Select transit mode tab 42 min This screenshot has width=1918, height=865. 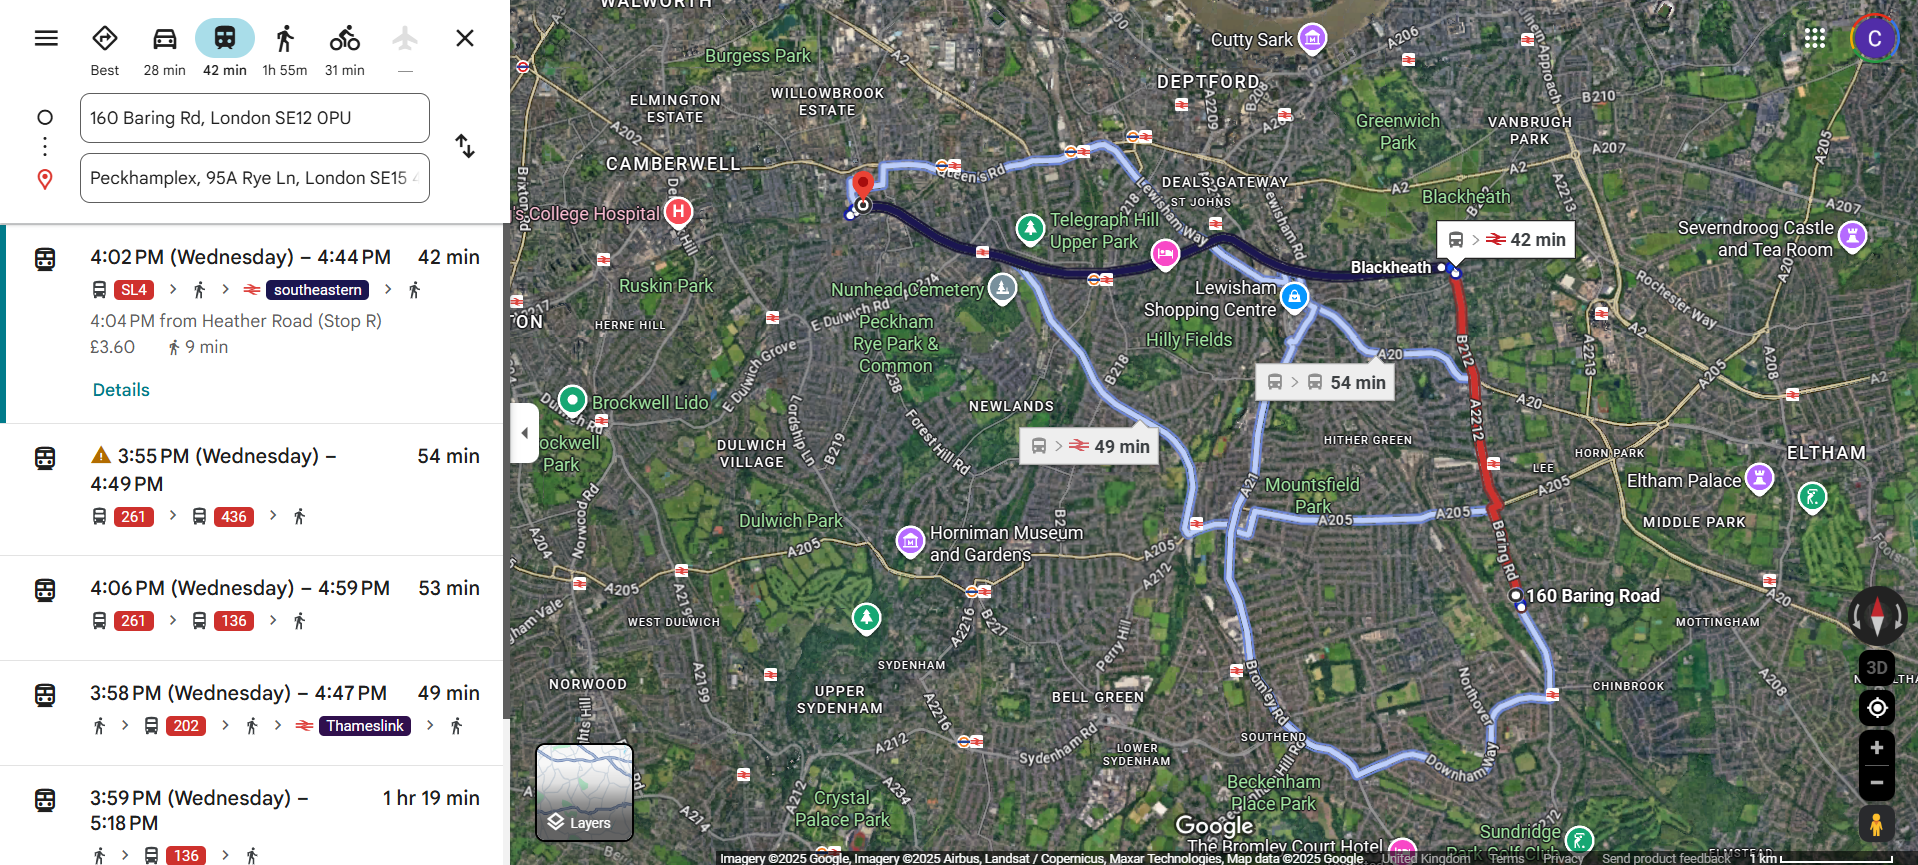click(225, 49)
